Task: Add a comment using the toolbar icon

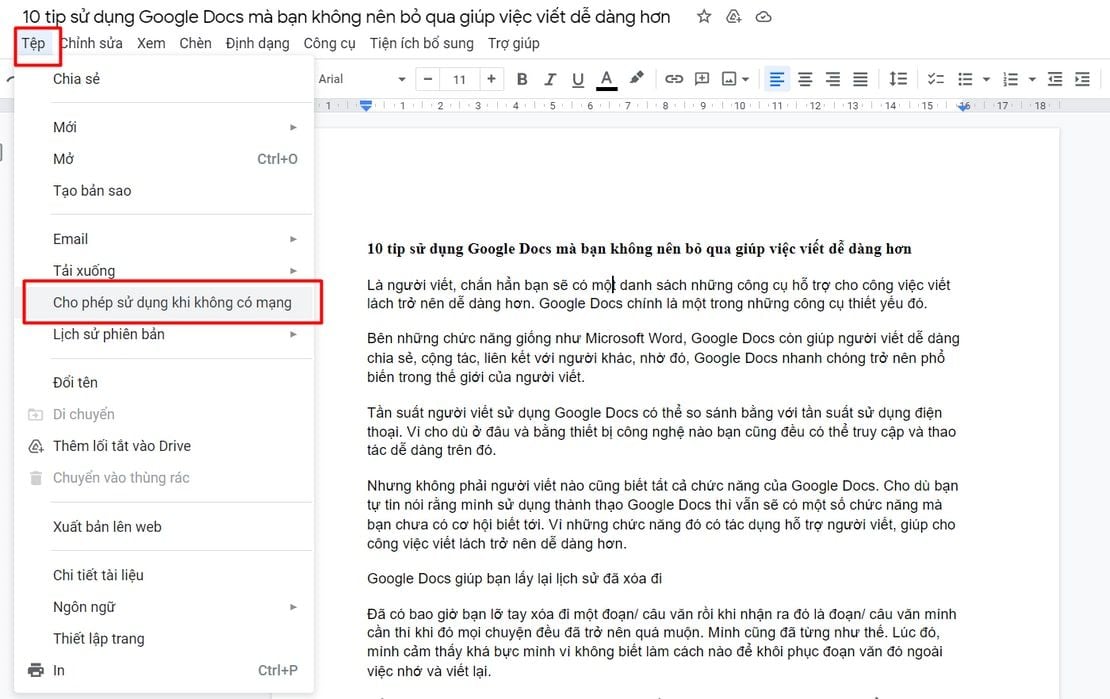Action: tap(702, 79)
